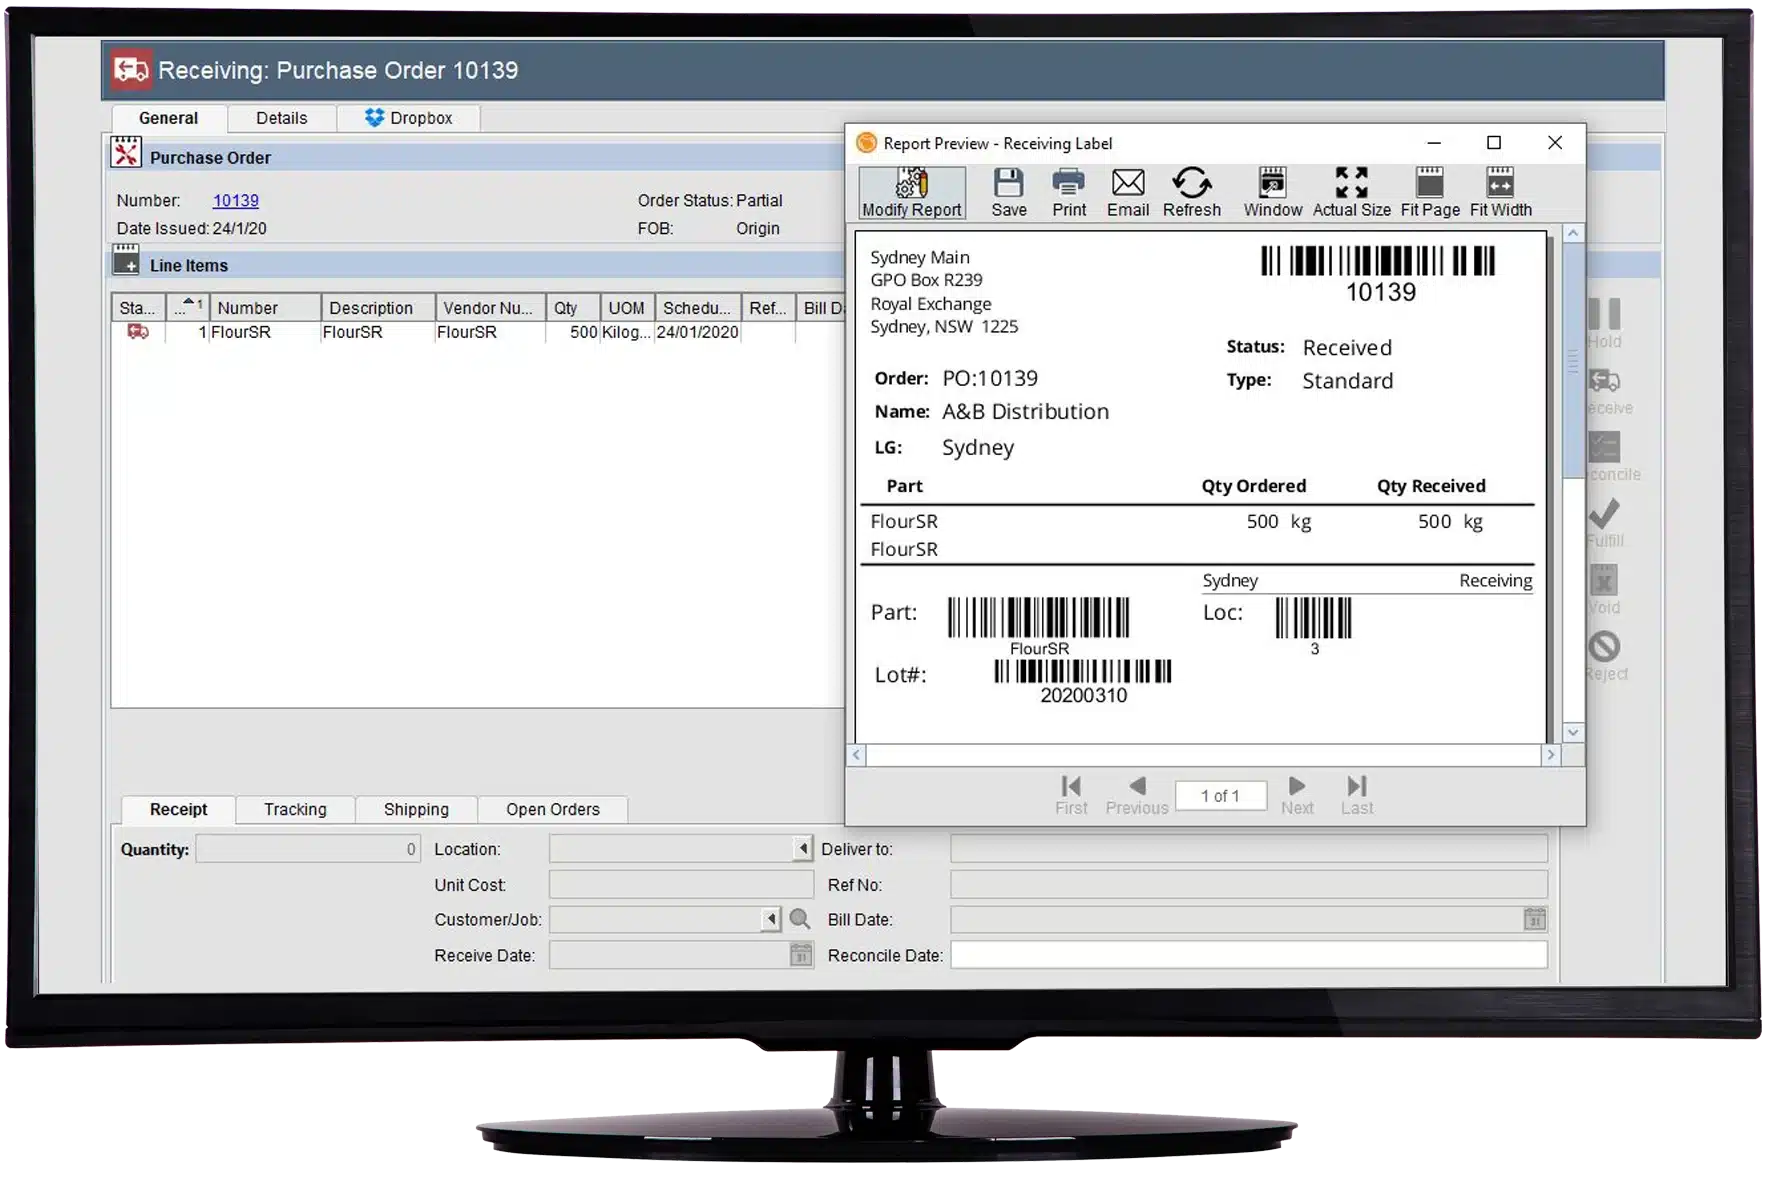This screenshot has height=1181, width=1772.
Task: Go to First report page
Action: click(1070, 795)
